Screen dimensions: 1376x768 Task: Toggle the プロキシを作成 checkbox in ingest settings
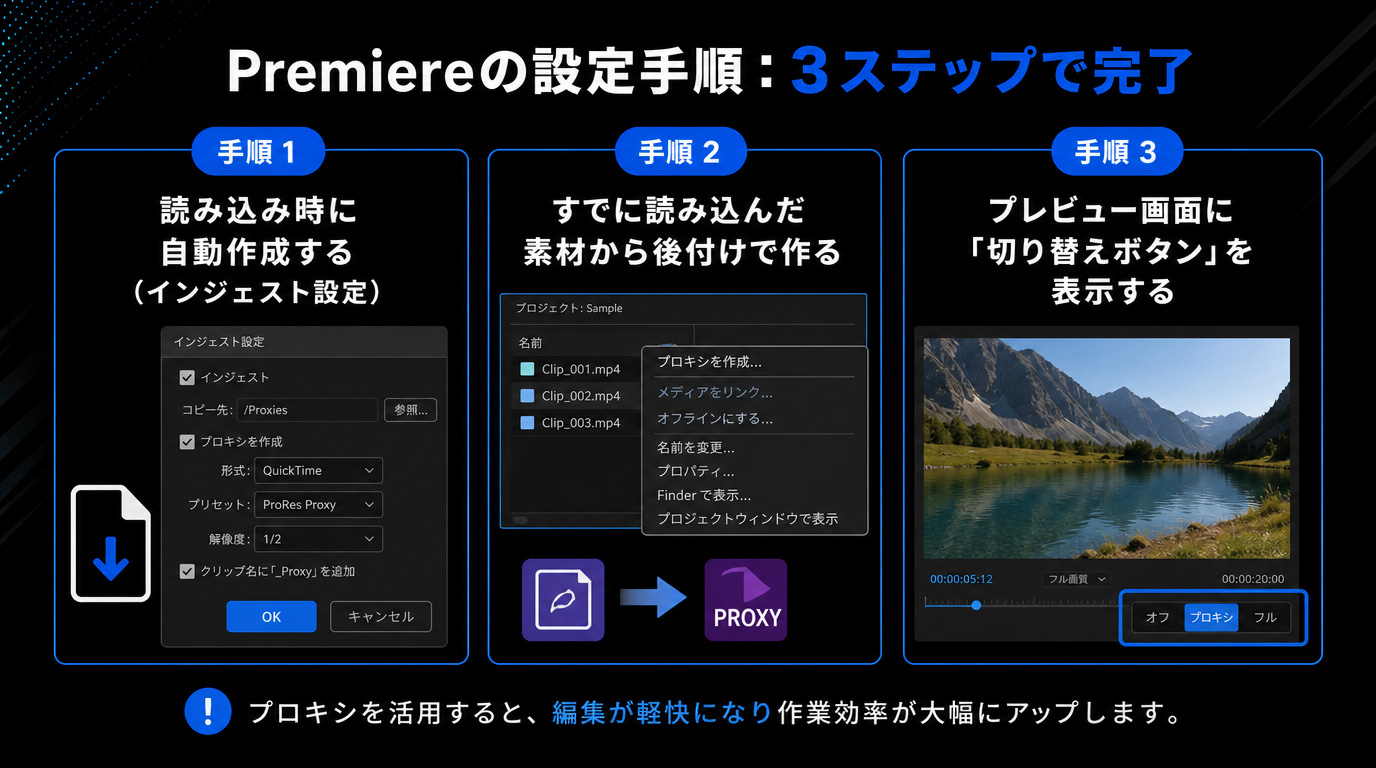pos(187,441)
